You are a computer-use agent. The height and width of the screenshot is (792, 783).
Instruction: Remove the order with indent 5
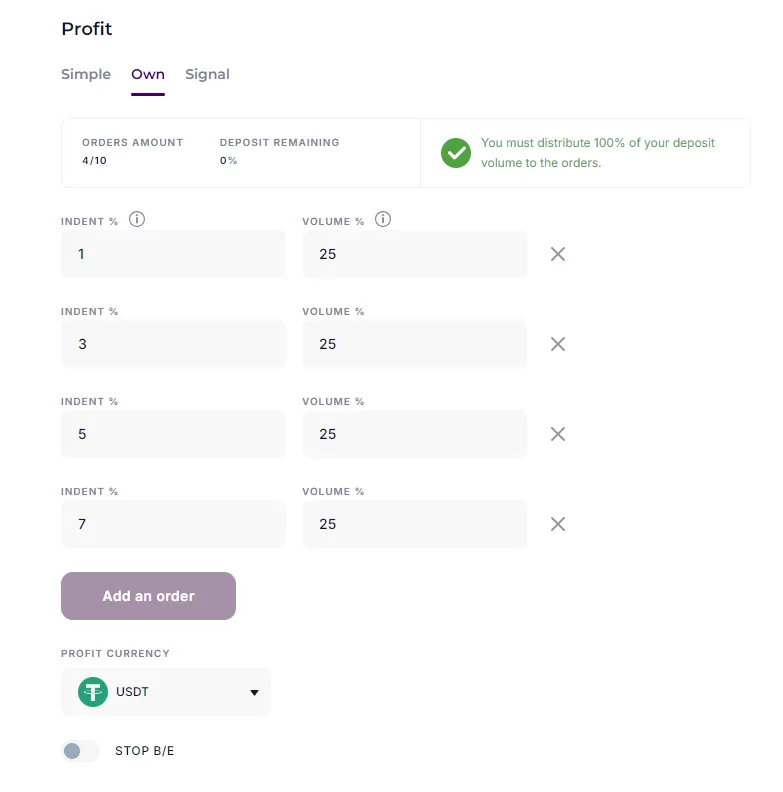tap(558, 434)
